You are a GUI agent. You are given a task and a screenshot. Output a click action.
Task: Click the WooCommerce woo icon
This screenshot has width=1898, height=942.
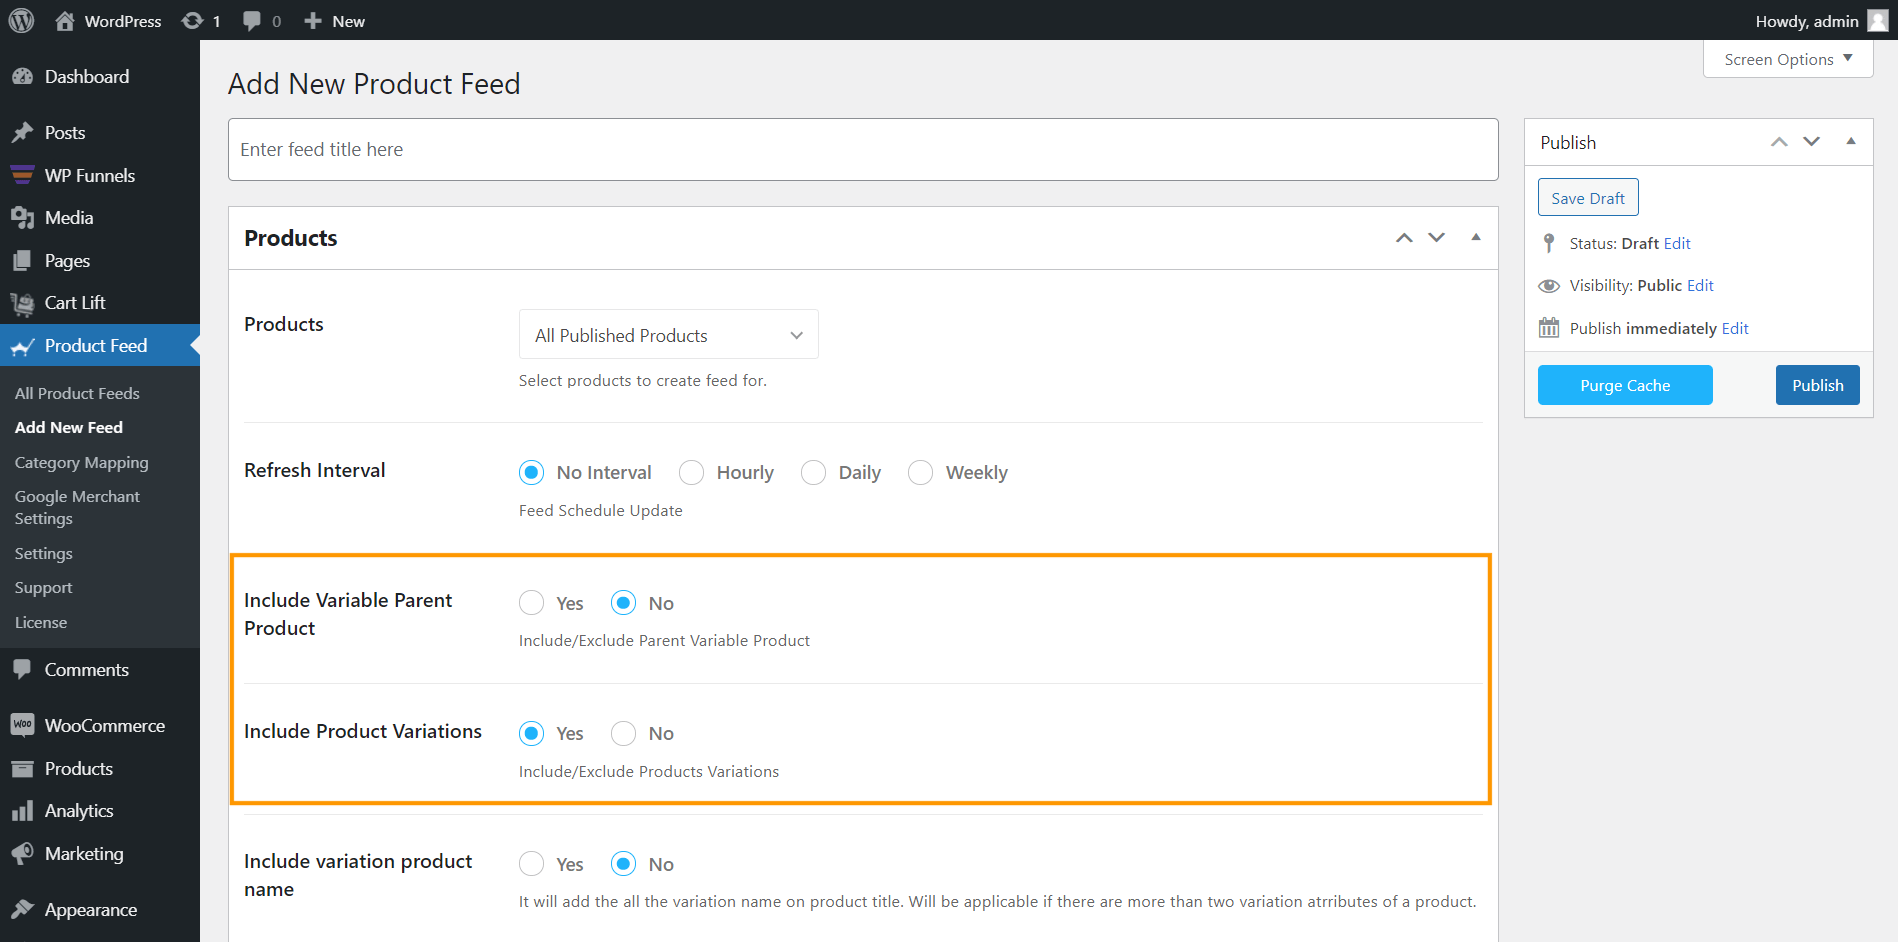pos(23,726)
